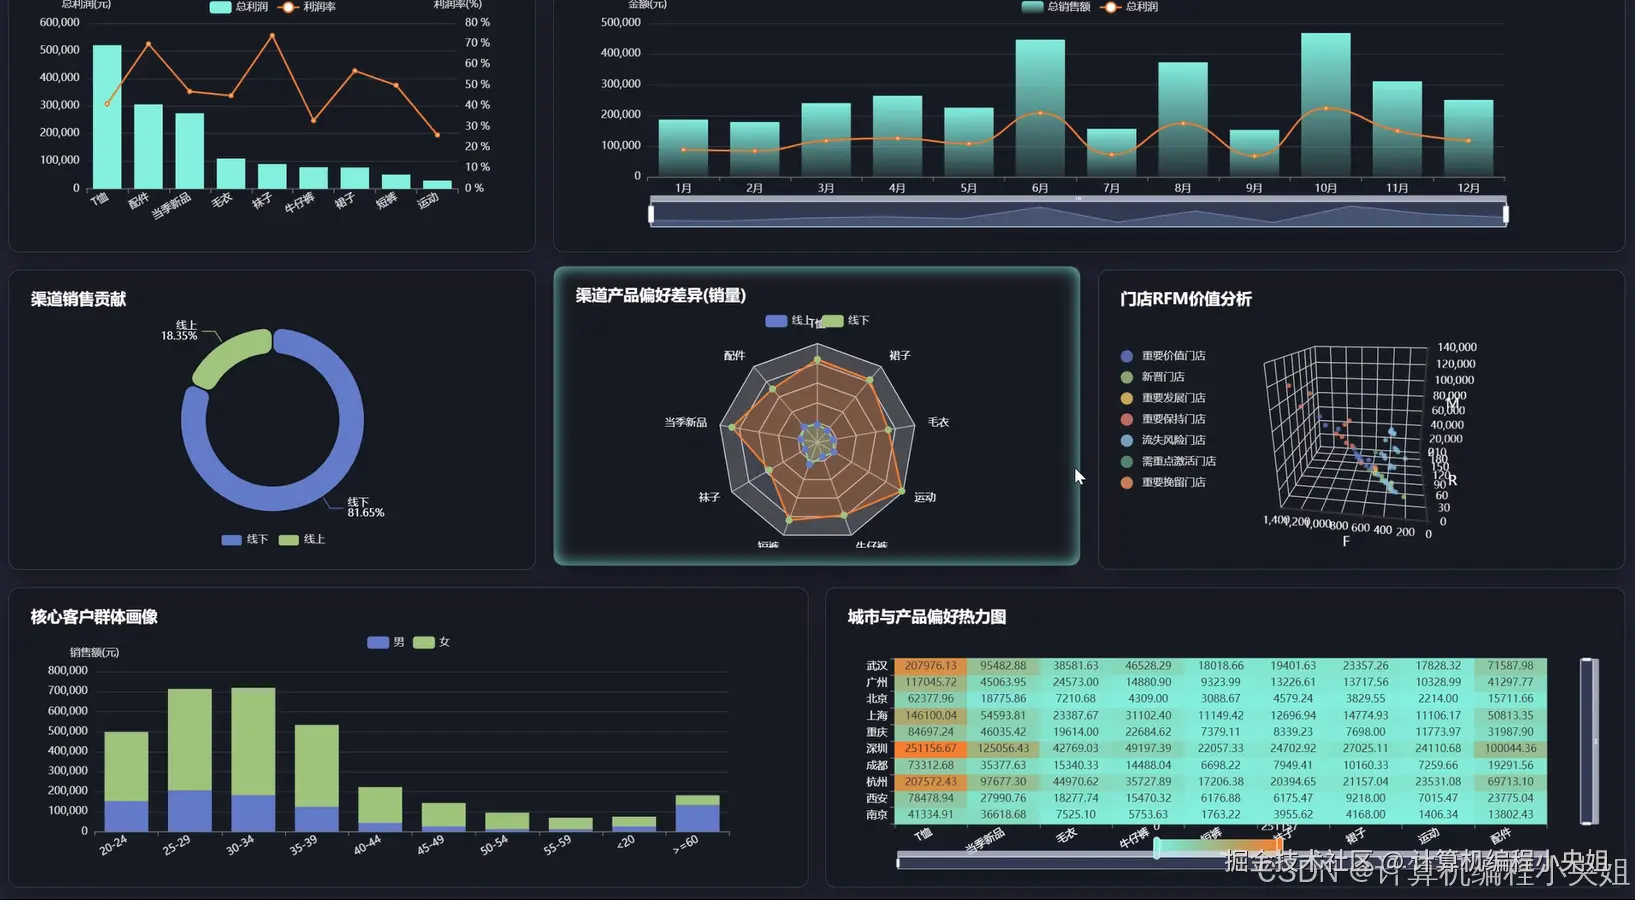Click the 8月 sales bar
This screenshot has width=1635, height=900.
click(1183, 120)
